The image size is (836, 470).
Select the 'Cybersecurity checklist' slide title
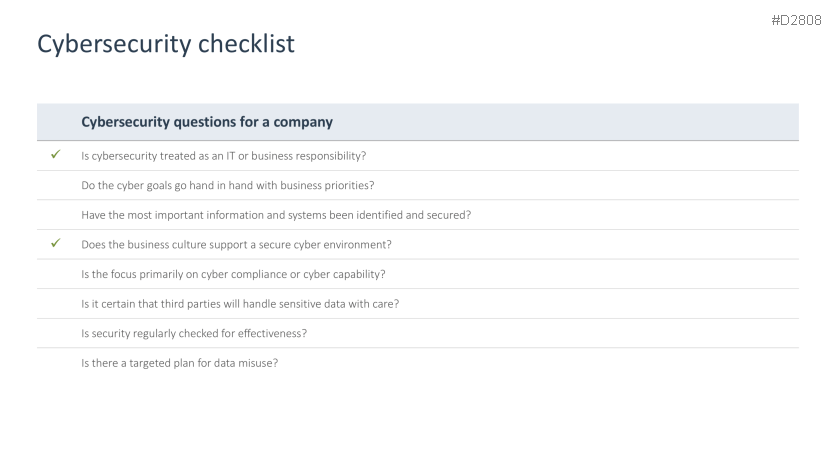pos(165,45)
